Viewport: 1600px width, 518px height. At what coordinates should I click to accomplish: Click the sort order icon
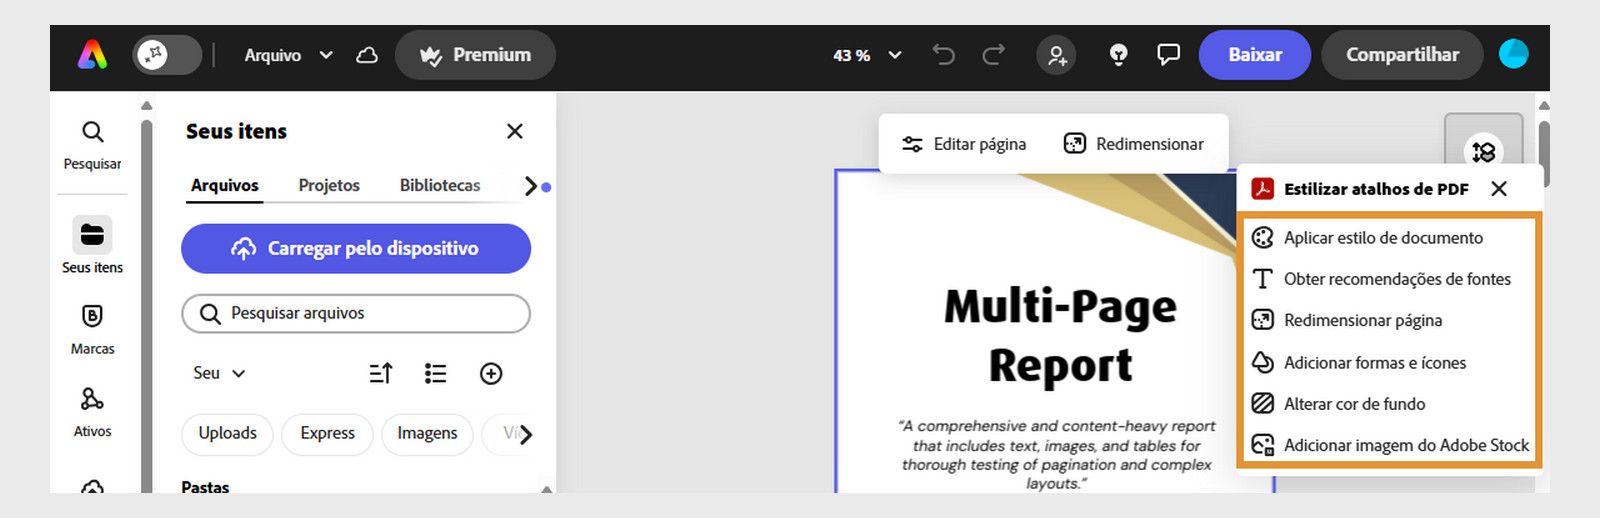(x=381, y=373)
